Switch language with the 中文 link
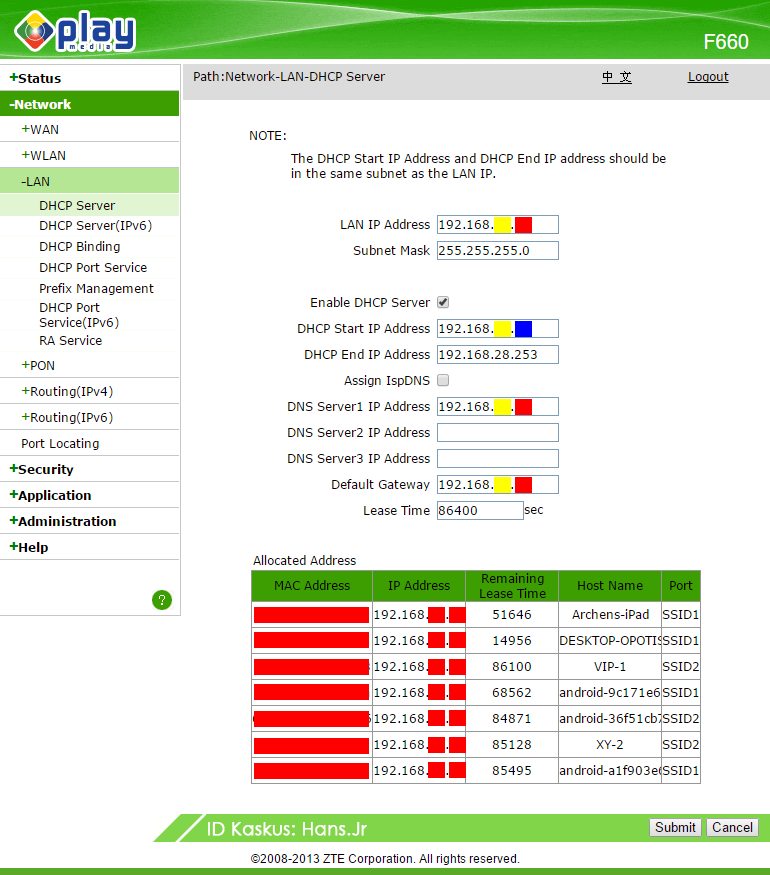770x875 pixels. (x=616, y=77)
